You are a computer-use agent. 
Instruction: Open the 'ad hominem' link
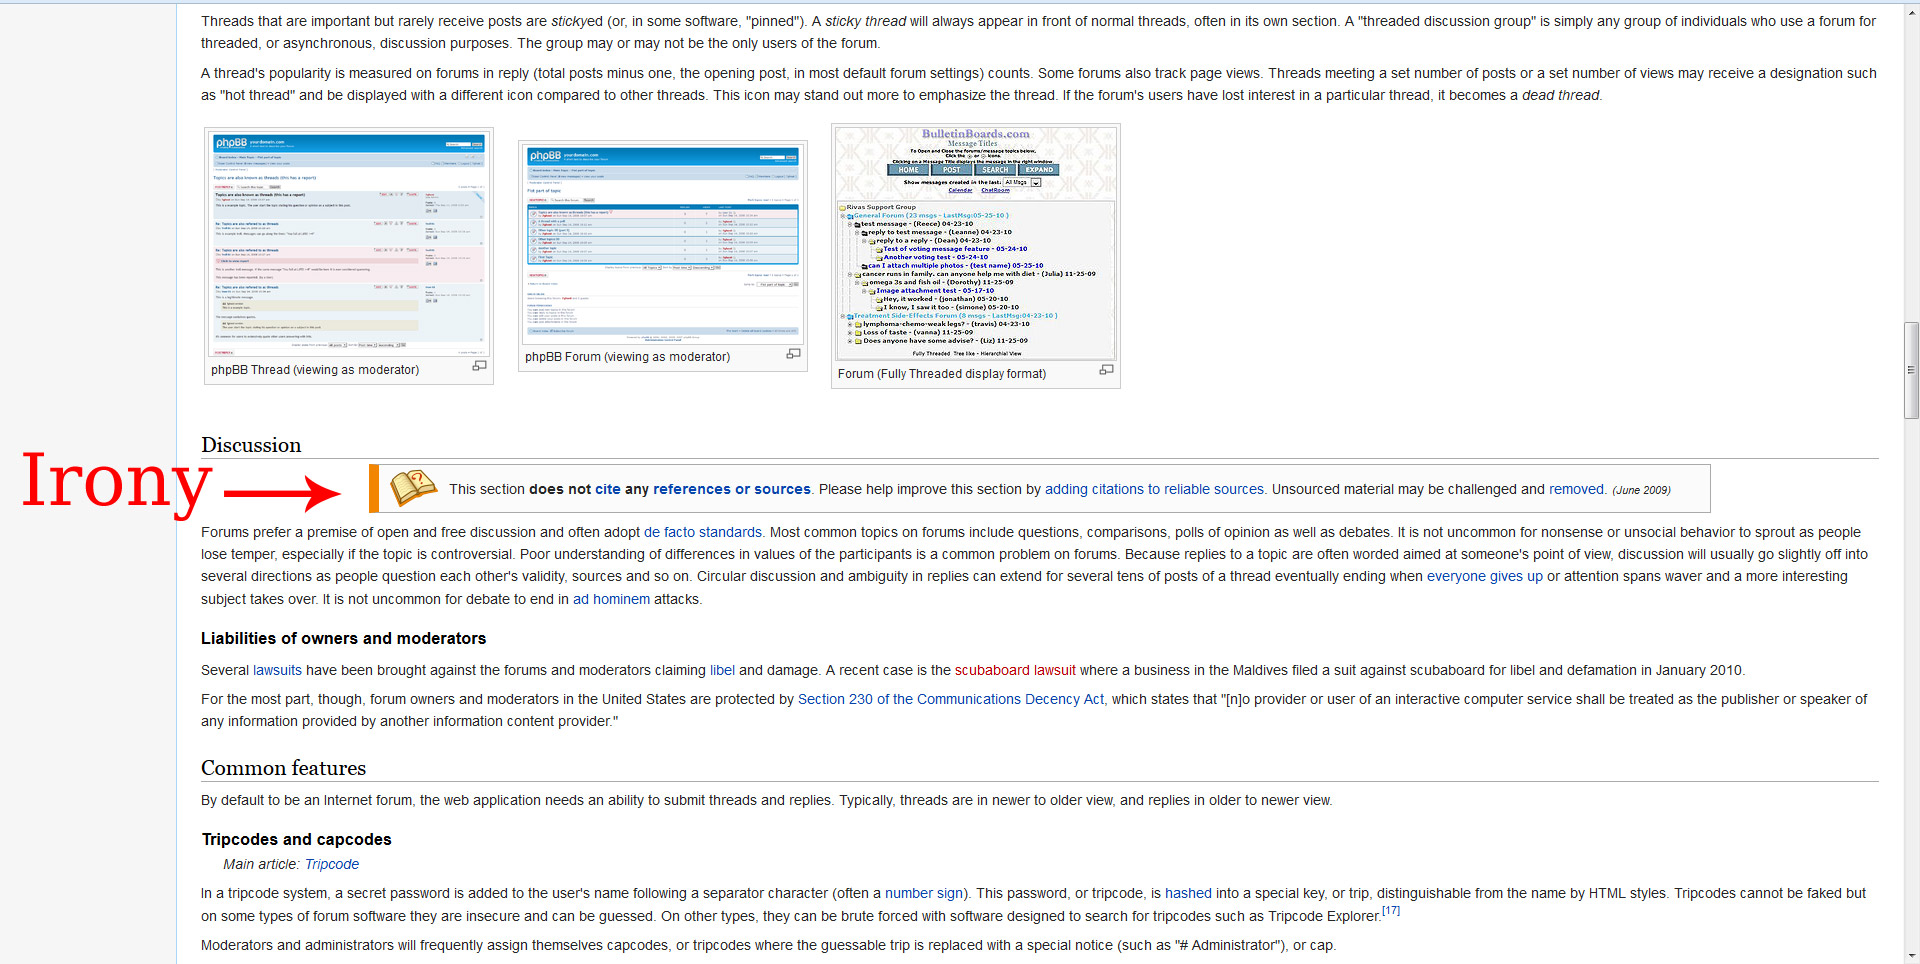click(x=611, y=599)
